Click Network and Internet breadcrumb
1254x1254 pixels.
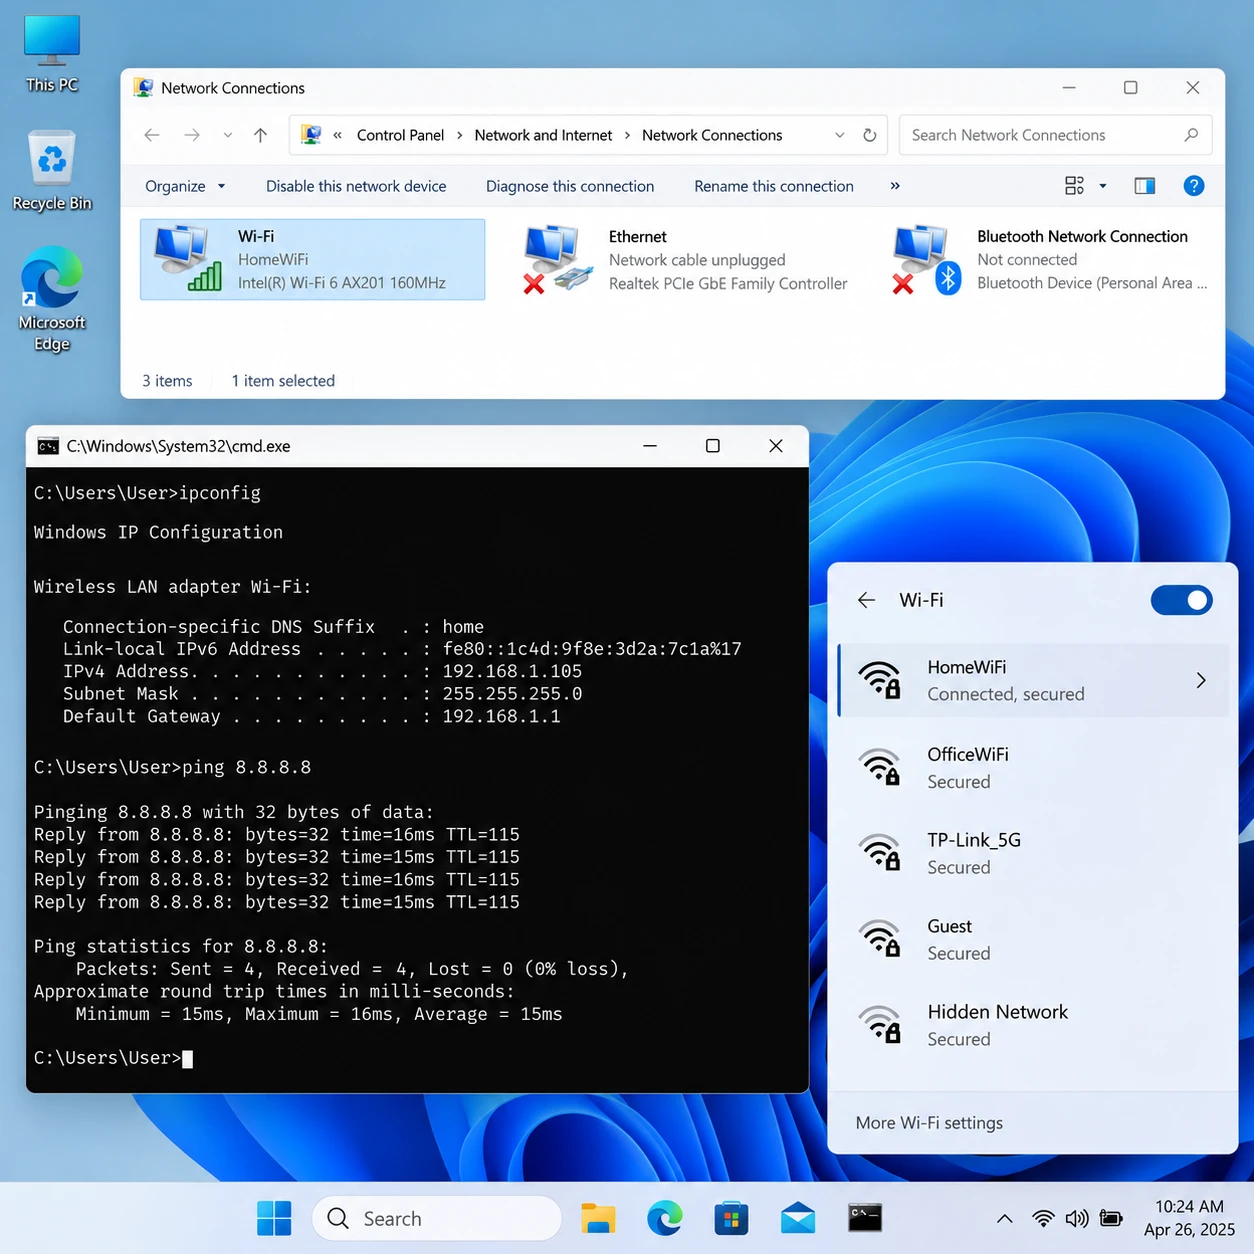pos(543,135)
